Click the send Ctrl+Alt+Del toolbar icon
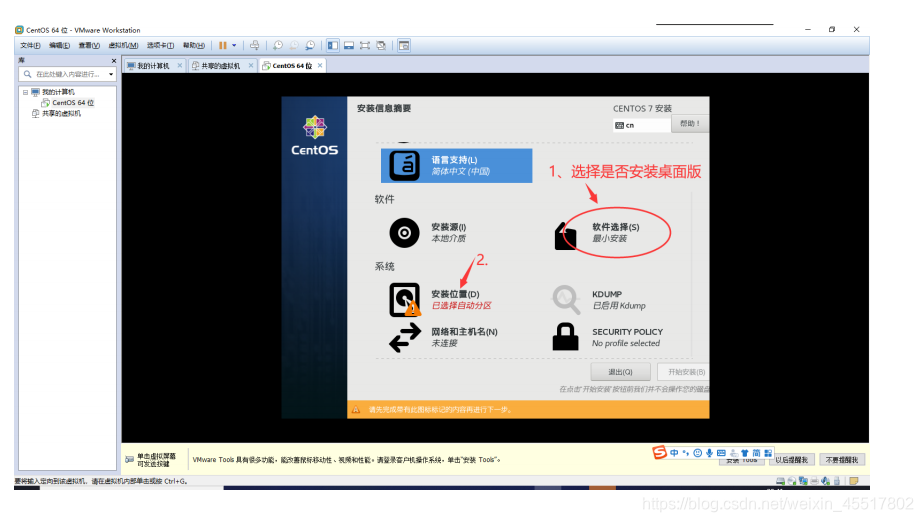 point(254,45)
